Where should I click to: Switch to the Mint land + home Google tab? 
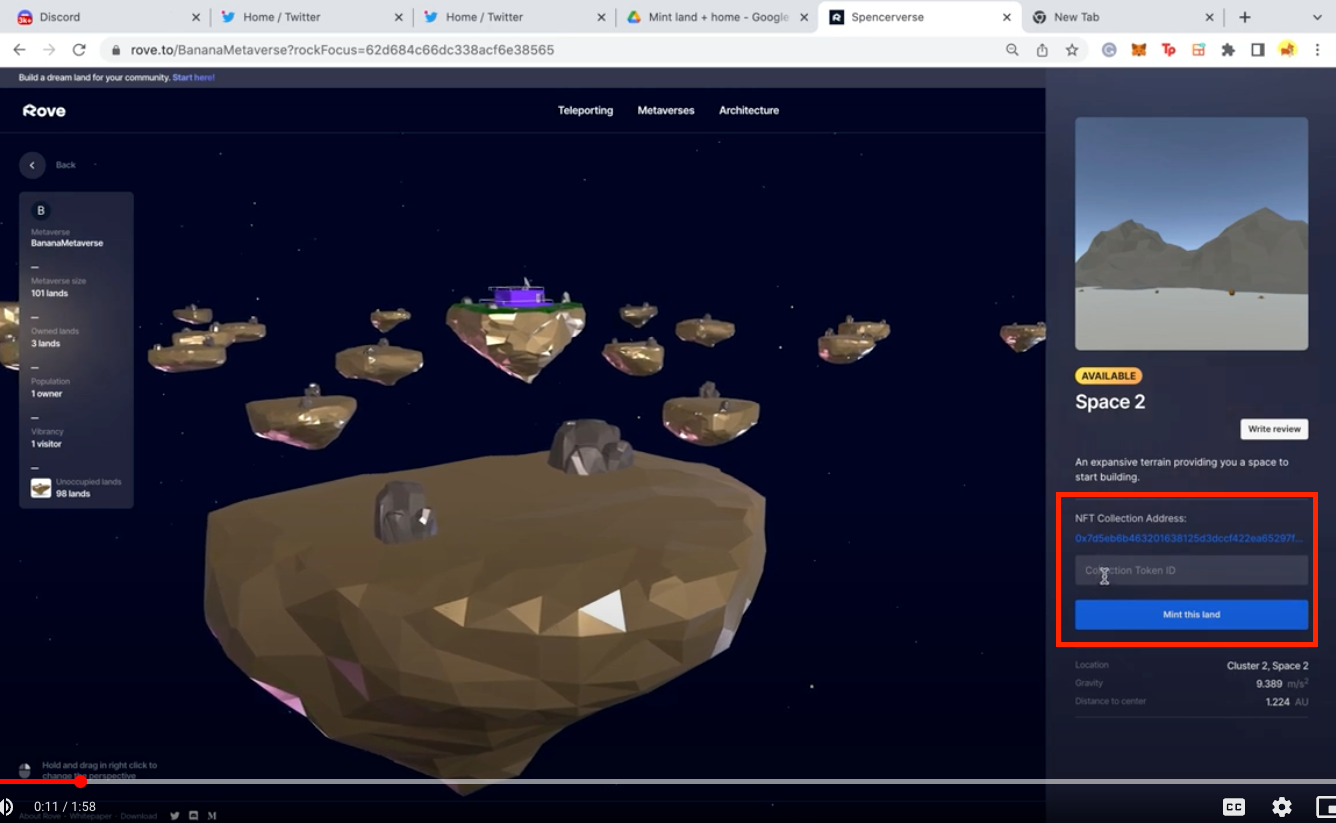click(x=716, y=17)
